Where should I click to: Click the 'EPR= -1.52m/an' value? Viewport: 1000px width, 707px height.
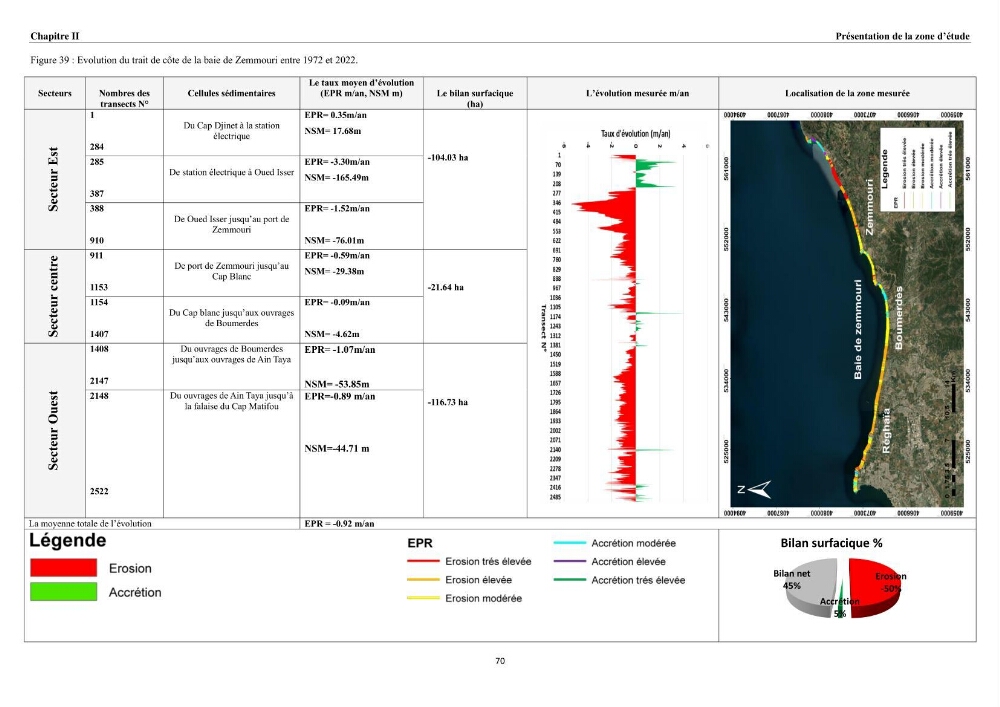(337, 208)
